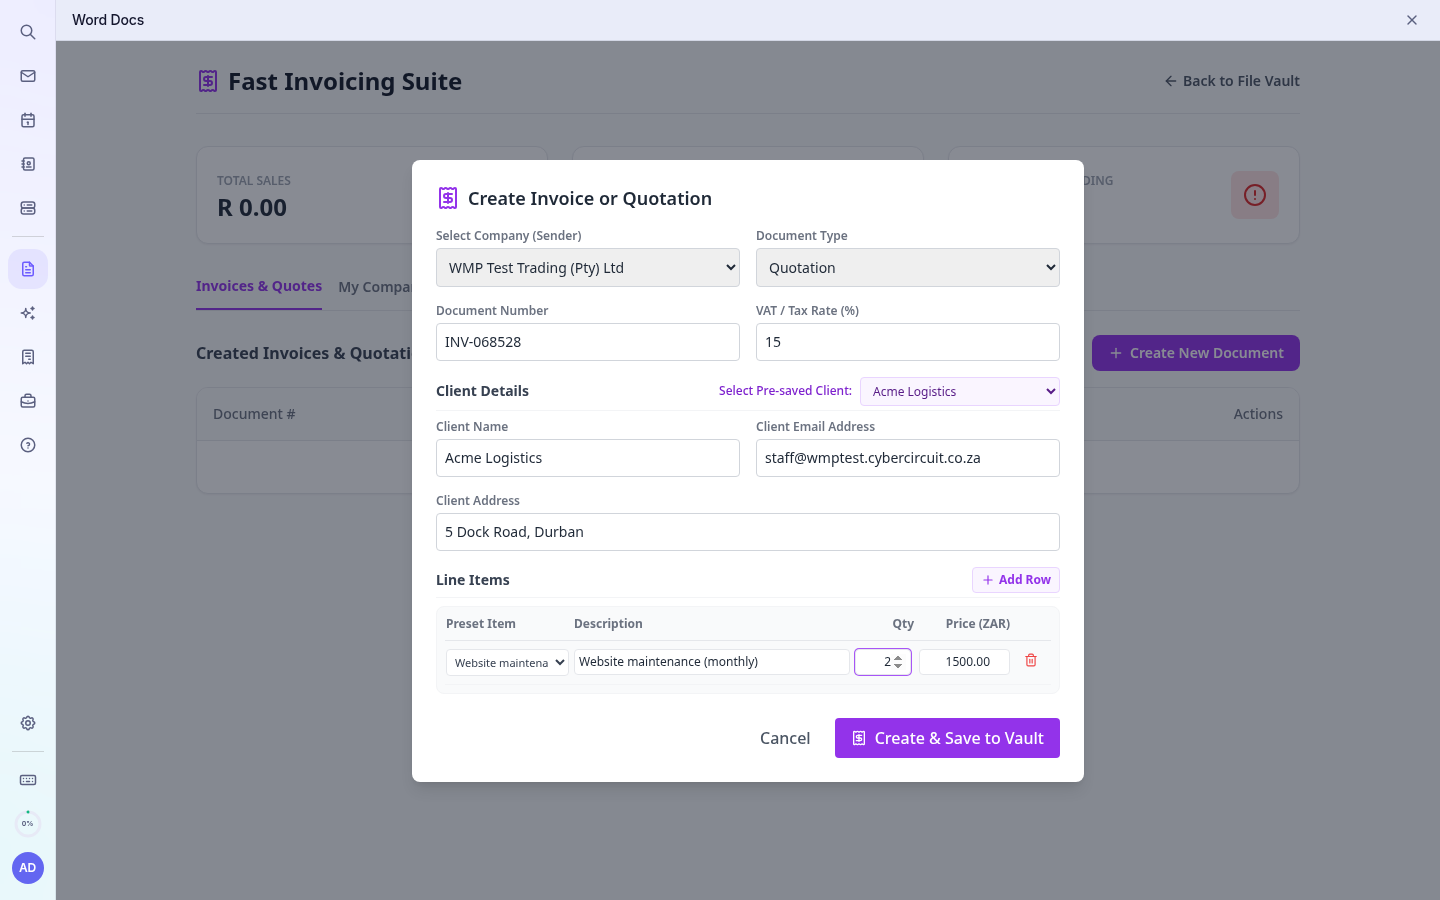Image resolution: width=1440 pixels, height=900 pixels.
Task: Open the Document Type dropdown
Action: pos(908,268)
